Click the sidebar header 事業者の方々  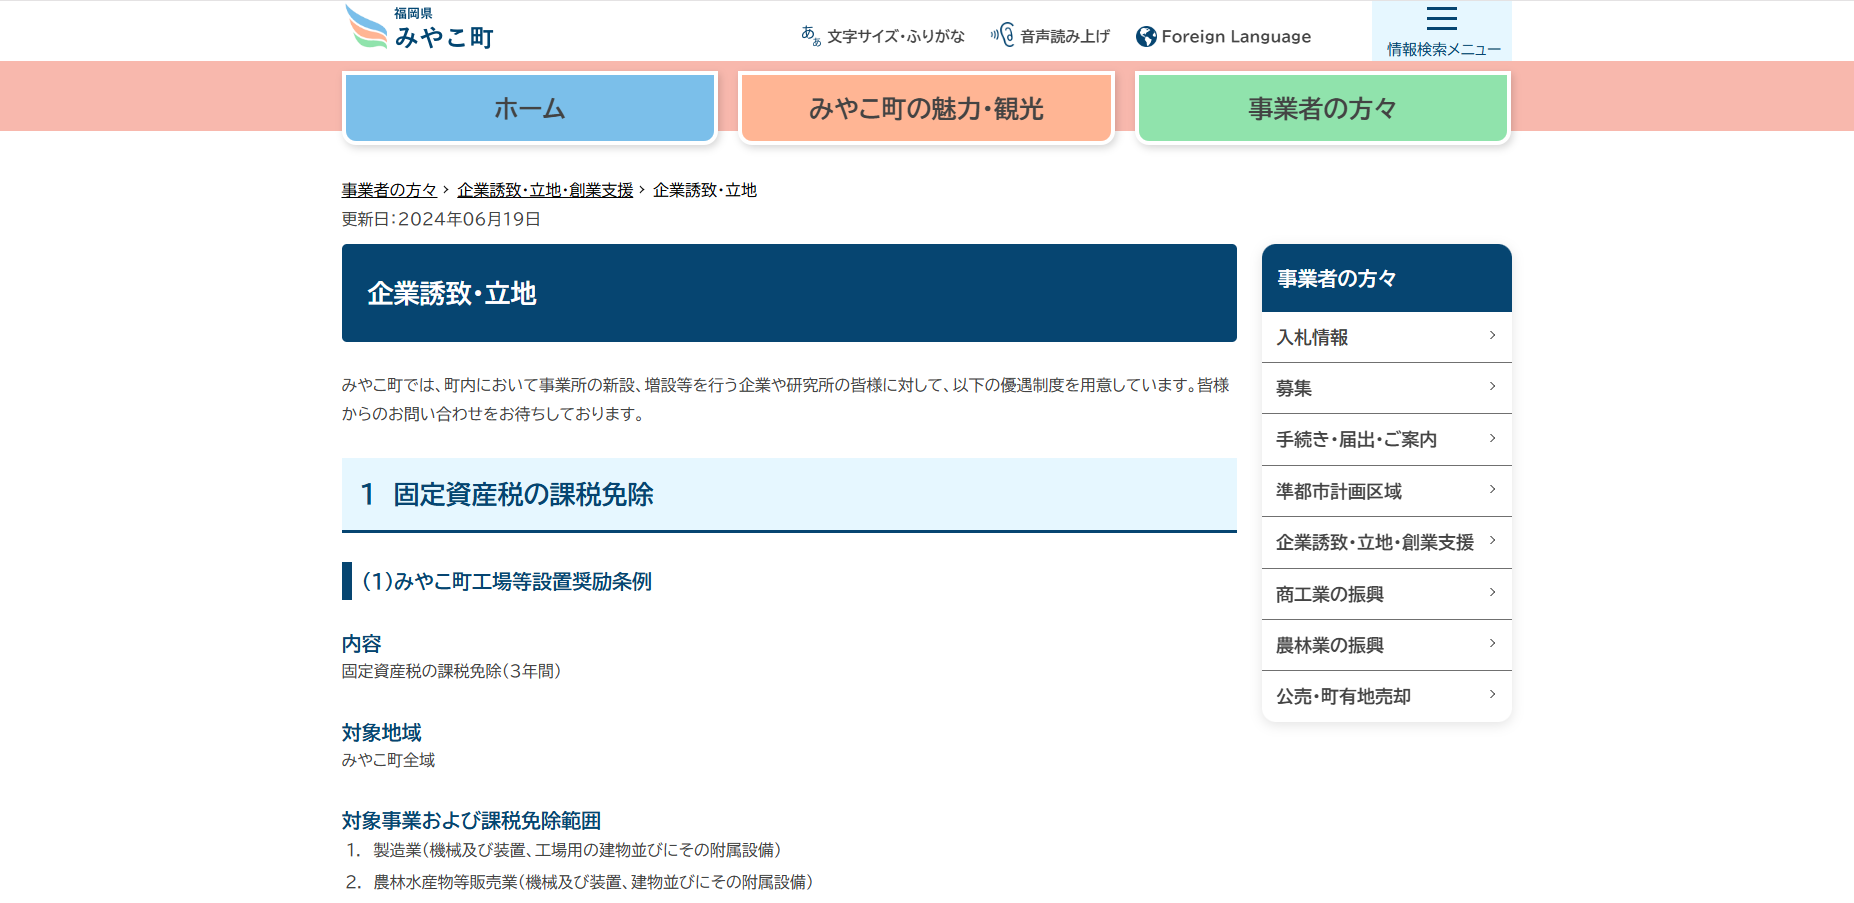(1387, 278)
